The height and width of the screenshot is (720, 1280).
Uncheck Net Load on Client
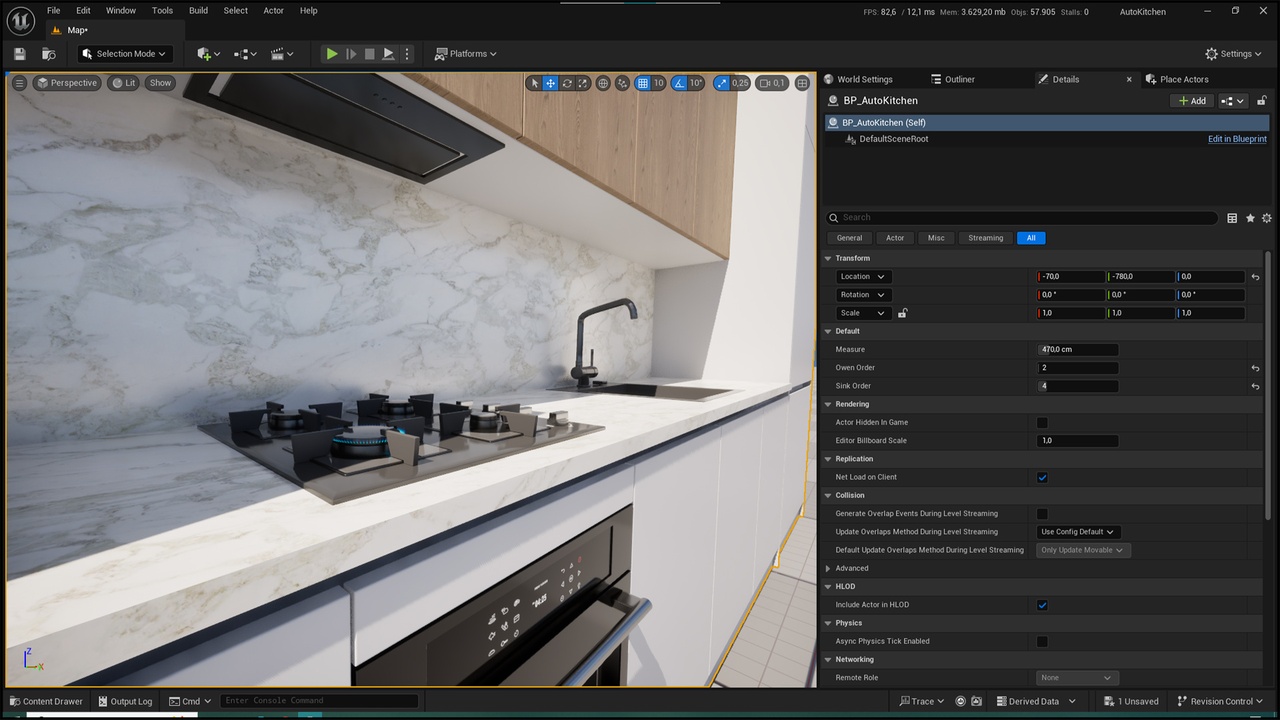pyautogui.click(x=1042, y=477)
